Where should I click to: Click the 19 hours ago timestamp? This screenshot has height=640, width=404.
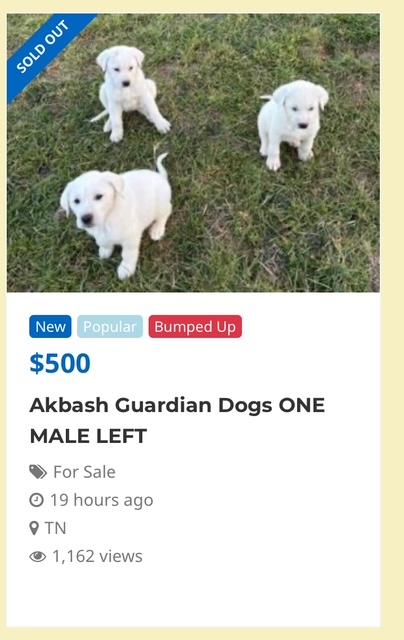pyautogui.click(x=102, y=500)
